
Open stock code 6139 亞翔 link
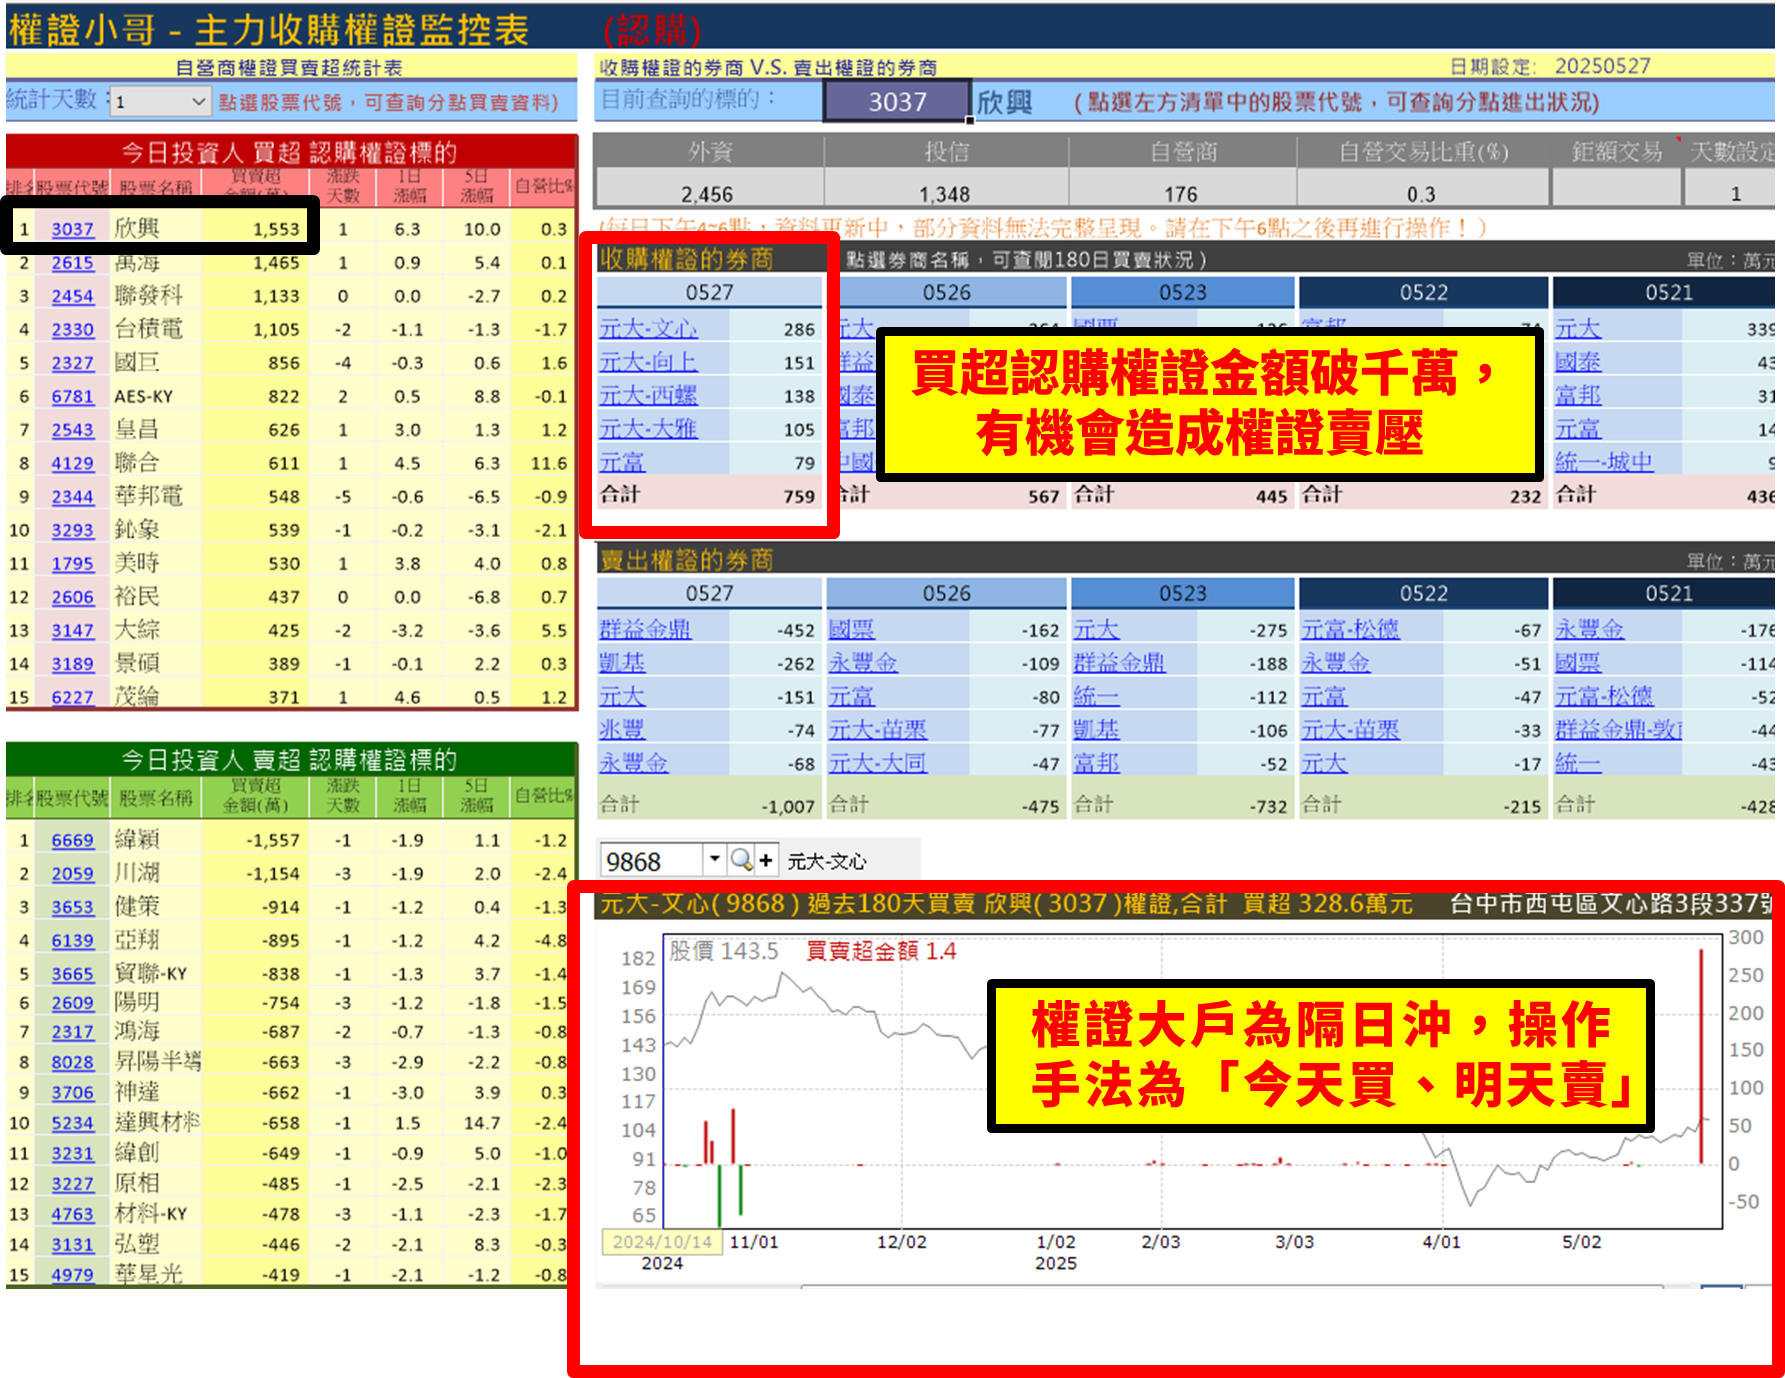click(73, 940)
